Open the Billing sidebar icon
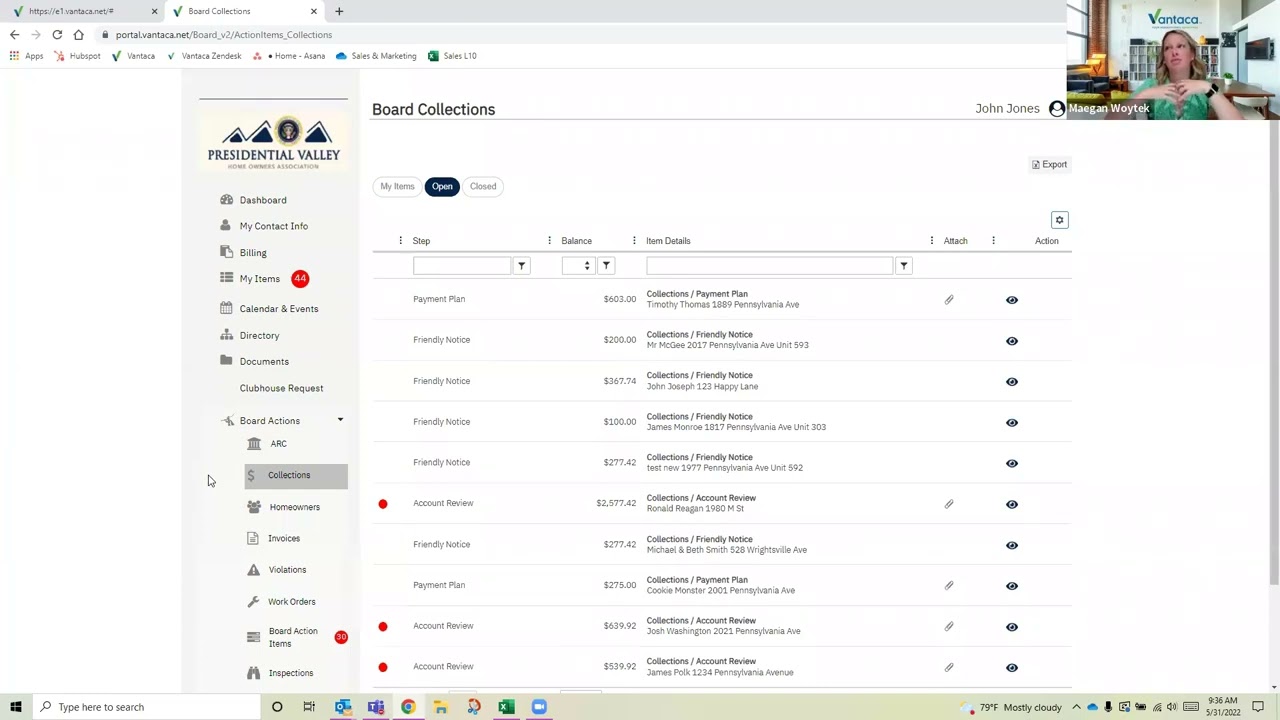Image resolution: width=1280 pixels, height=720 pixels. point(226,252)
